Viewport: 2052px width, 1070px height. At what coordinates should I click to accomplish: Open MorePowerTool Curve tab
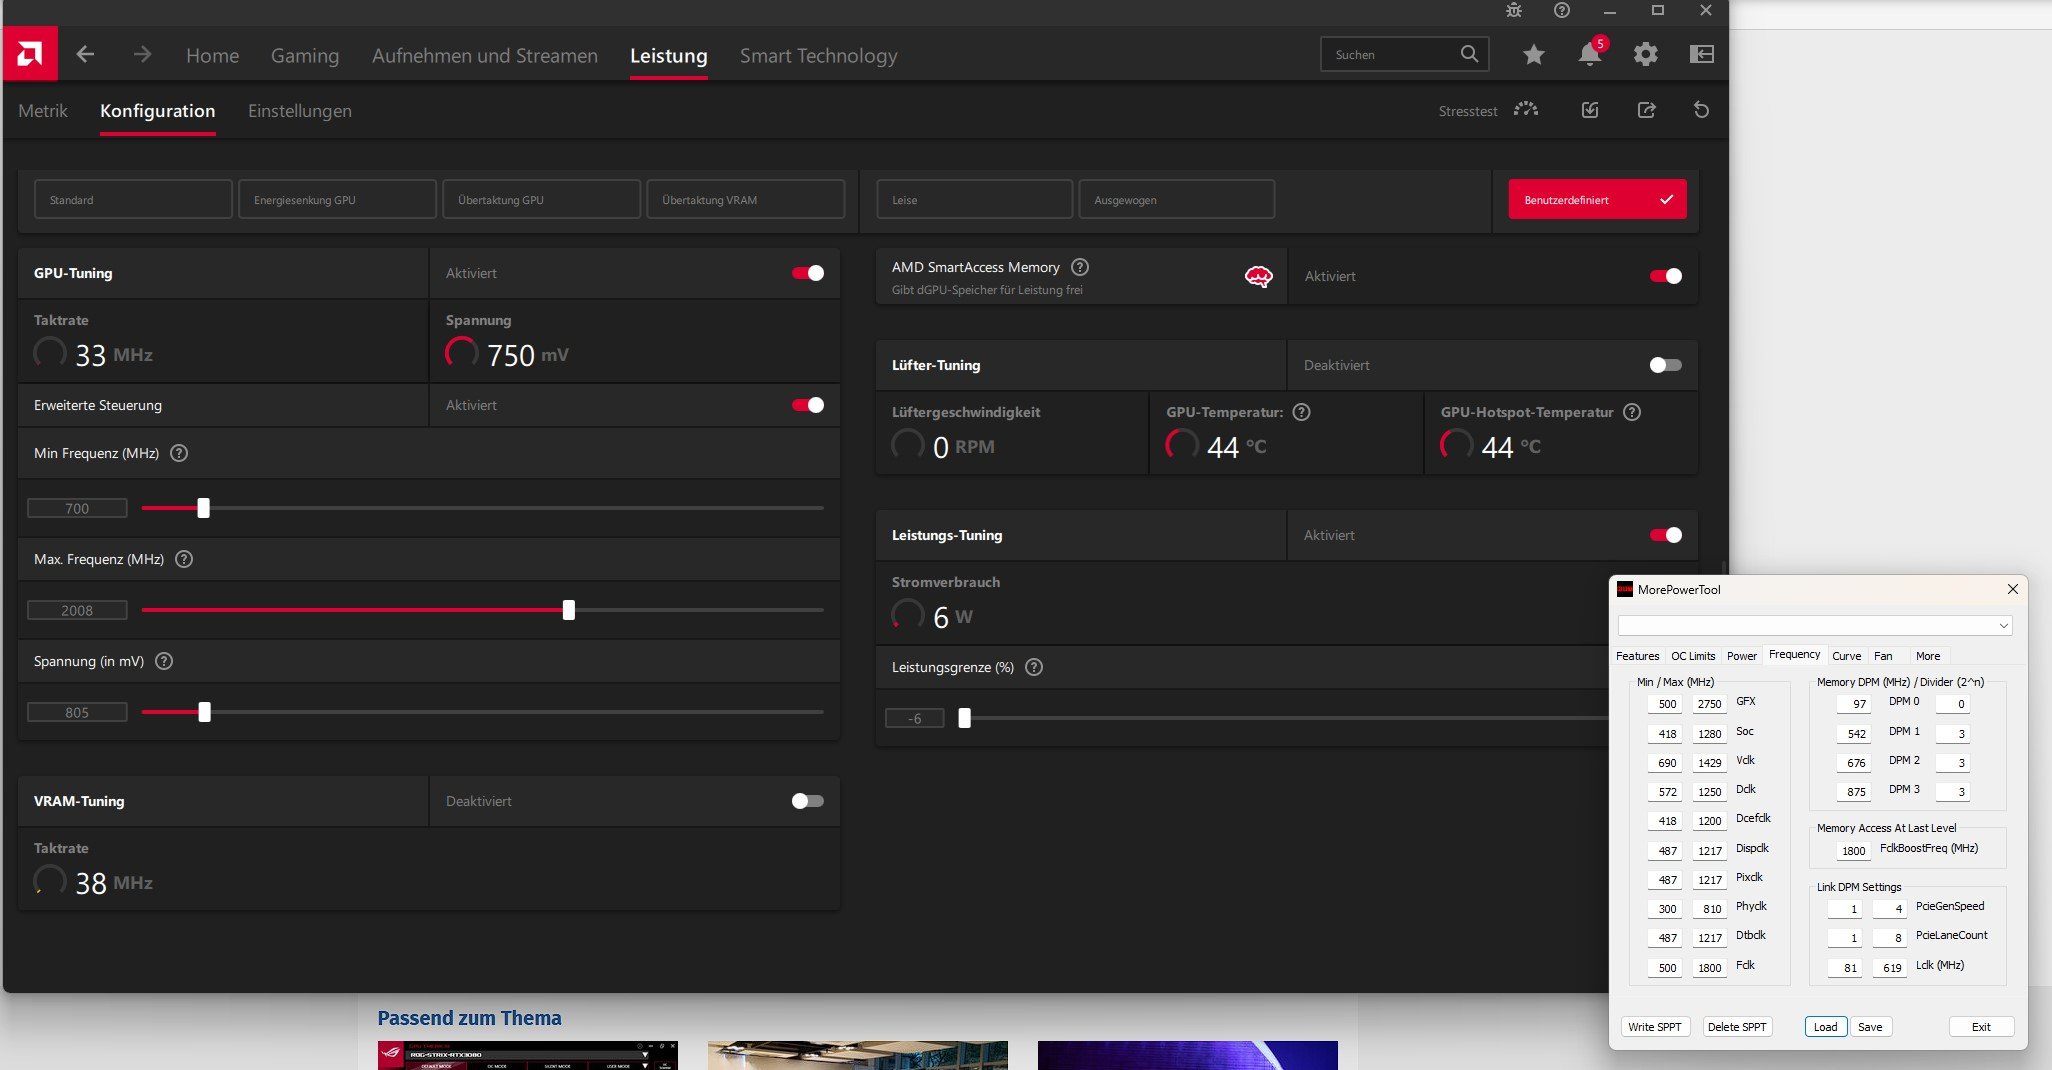click(1847, 656)
